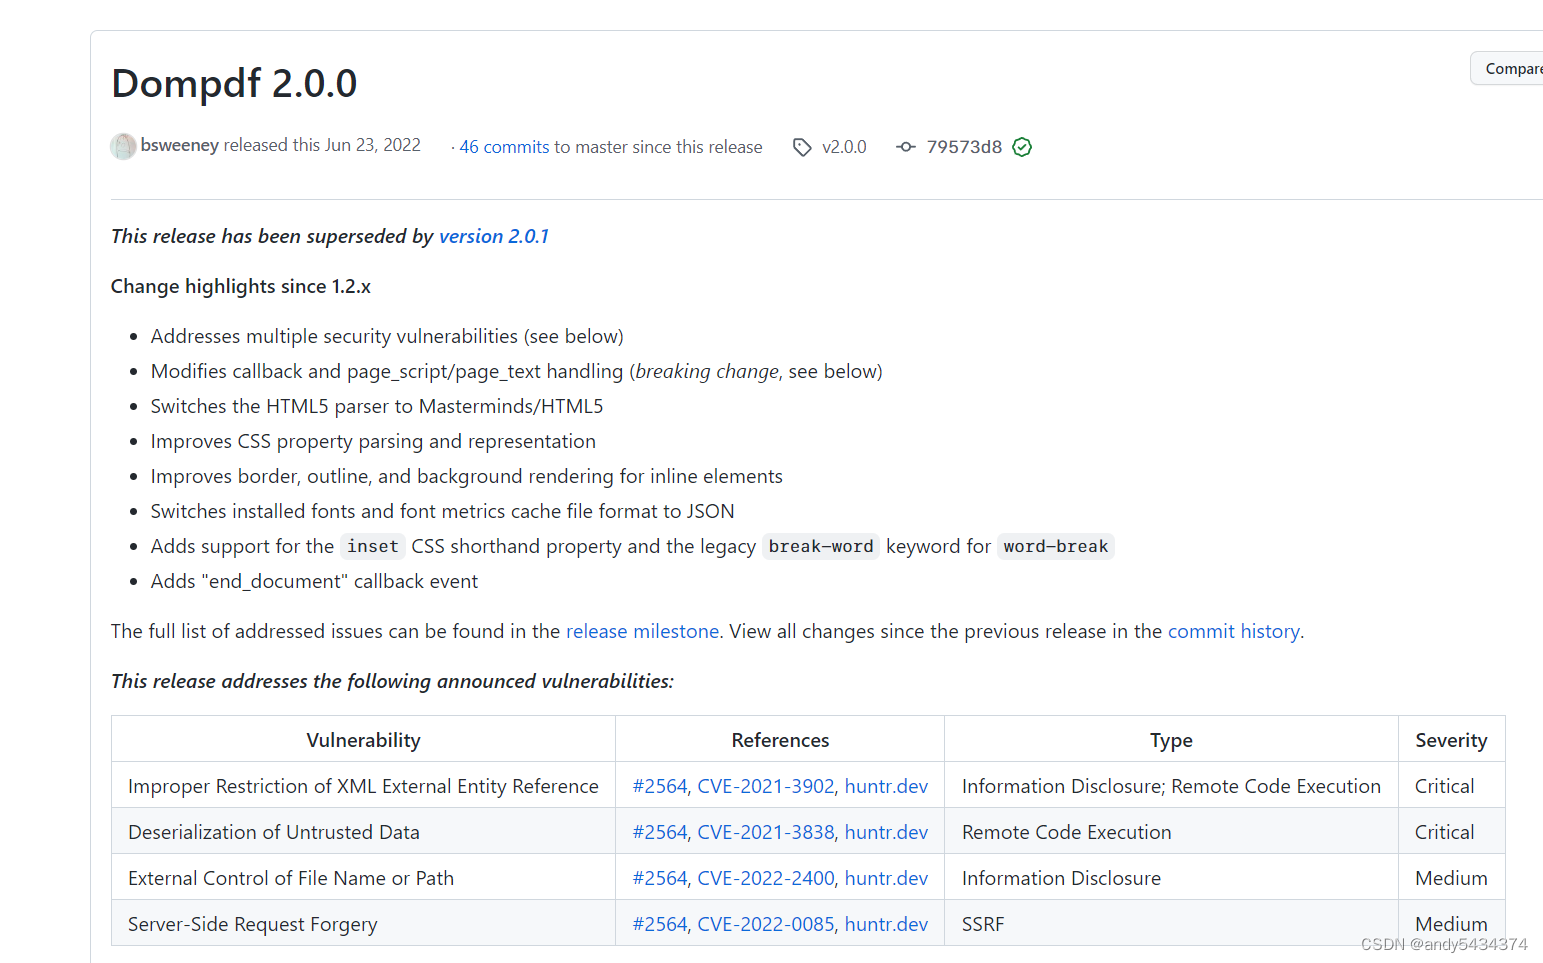Click bsweeney's avatar image
Image resolution: width=1543 pixels, height=963 pixels.
tap(124, 146)
